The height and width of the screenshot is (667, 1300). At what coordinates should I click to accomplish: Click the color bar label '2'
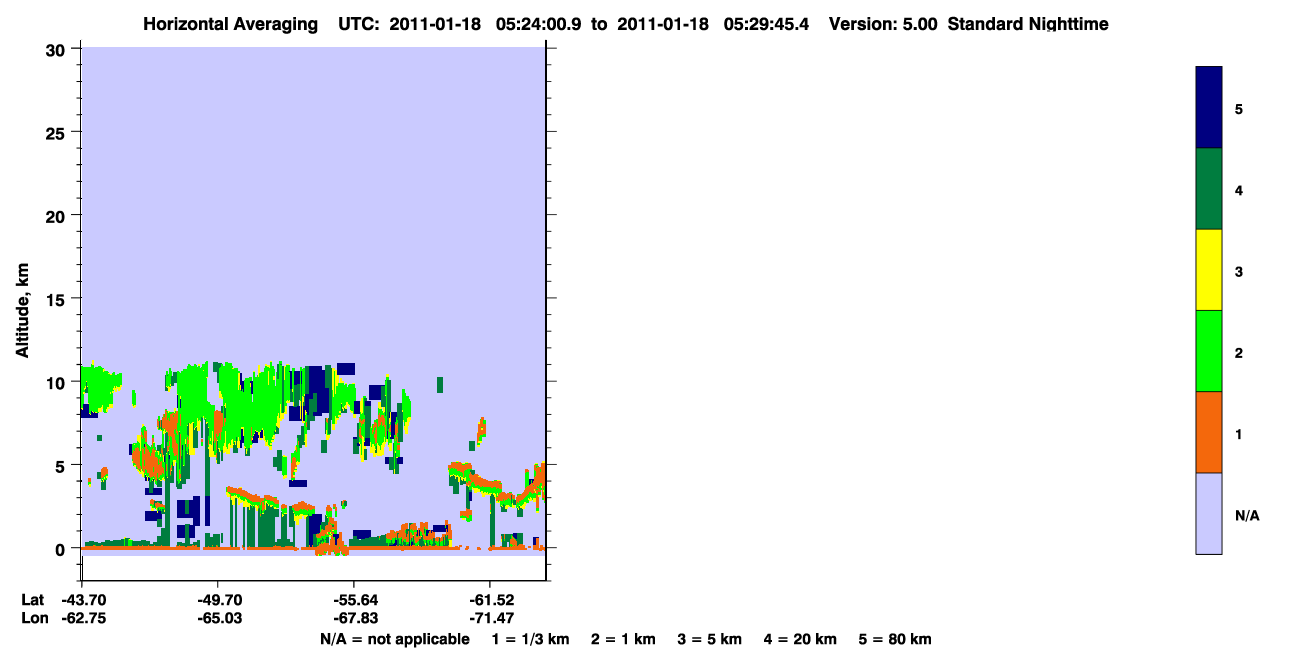pyautogui.click(x=1239, y=353)
